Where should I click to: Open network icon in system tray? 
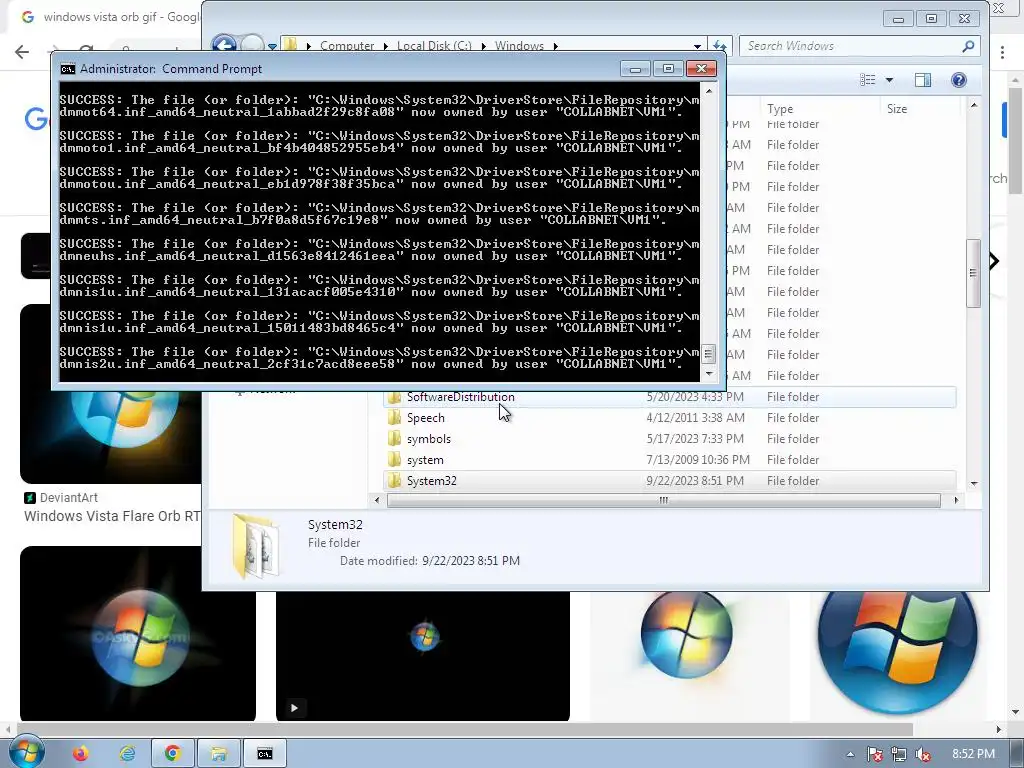click(899, 754)
